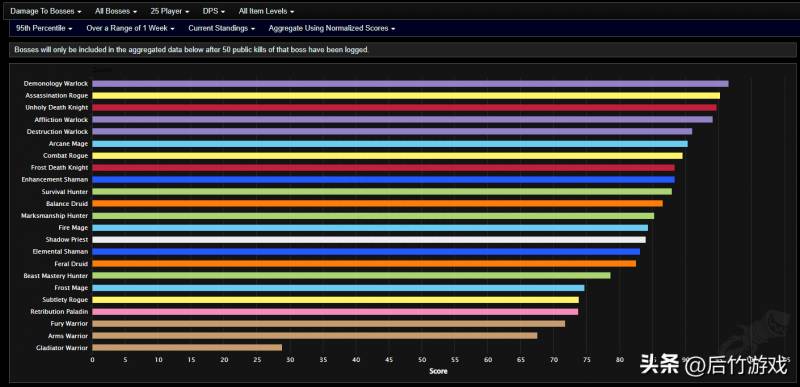This screenshot has height=387, width=800.
Task: Click the Marksmanship Hunter bar
Action: tap(373, 216)
